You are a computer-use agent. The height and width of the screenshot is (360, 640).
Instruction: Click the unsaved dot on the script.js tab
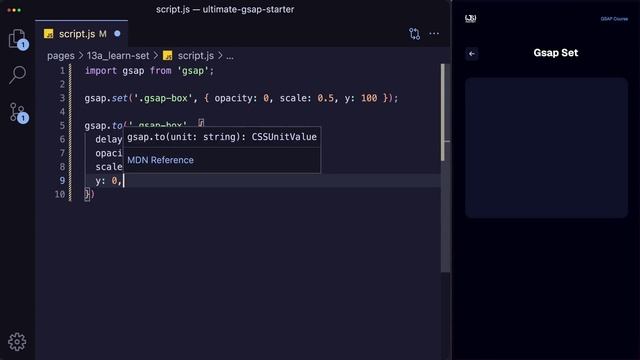click(x=118, y=34)
